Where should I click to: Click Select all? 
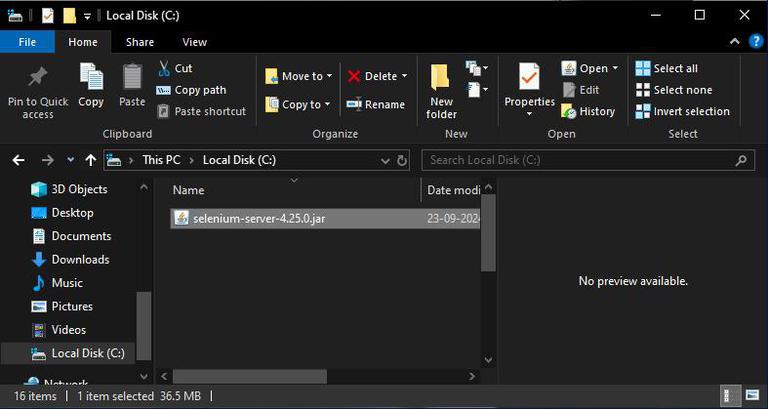(667, 69)
